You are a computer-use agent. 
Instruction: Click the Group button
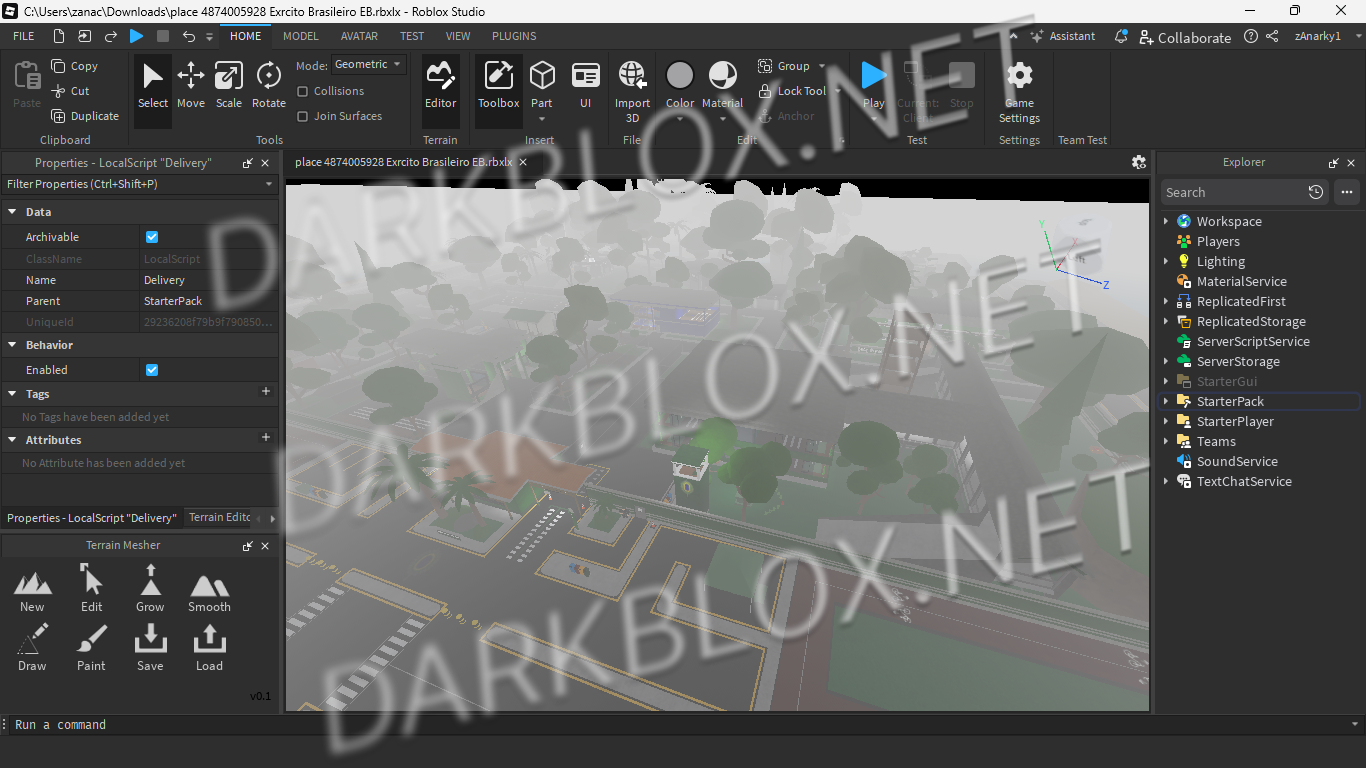click(x=784, y=66)
